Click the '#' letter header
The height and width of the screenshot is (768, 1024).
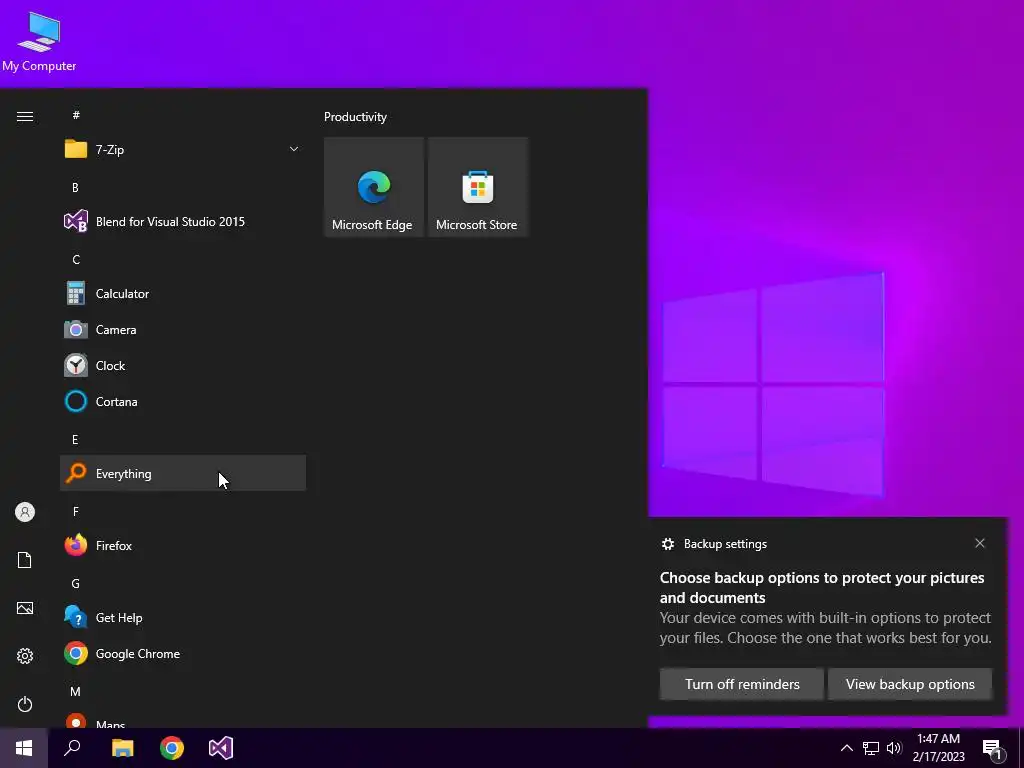pyautogui.click(x=76, y=115)
